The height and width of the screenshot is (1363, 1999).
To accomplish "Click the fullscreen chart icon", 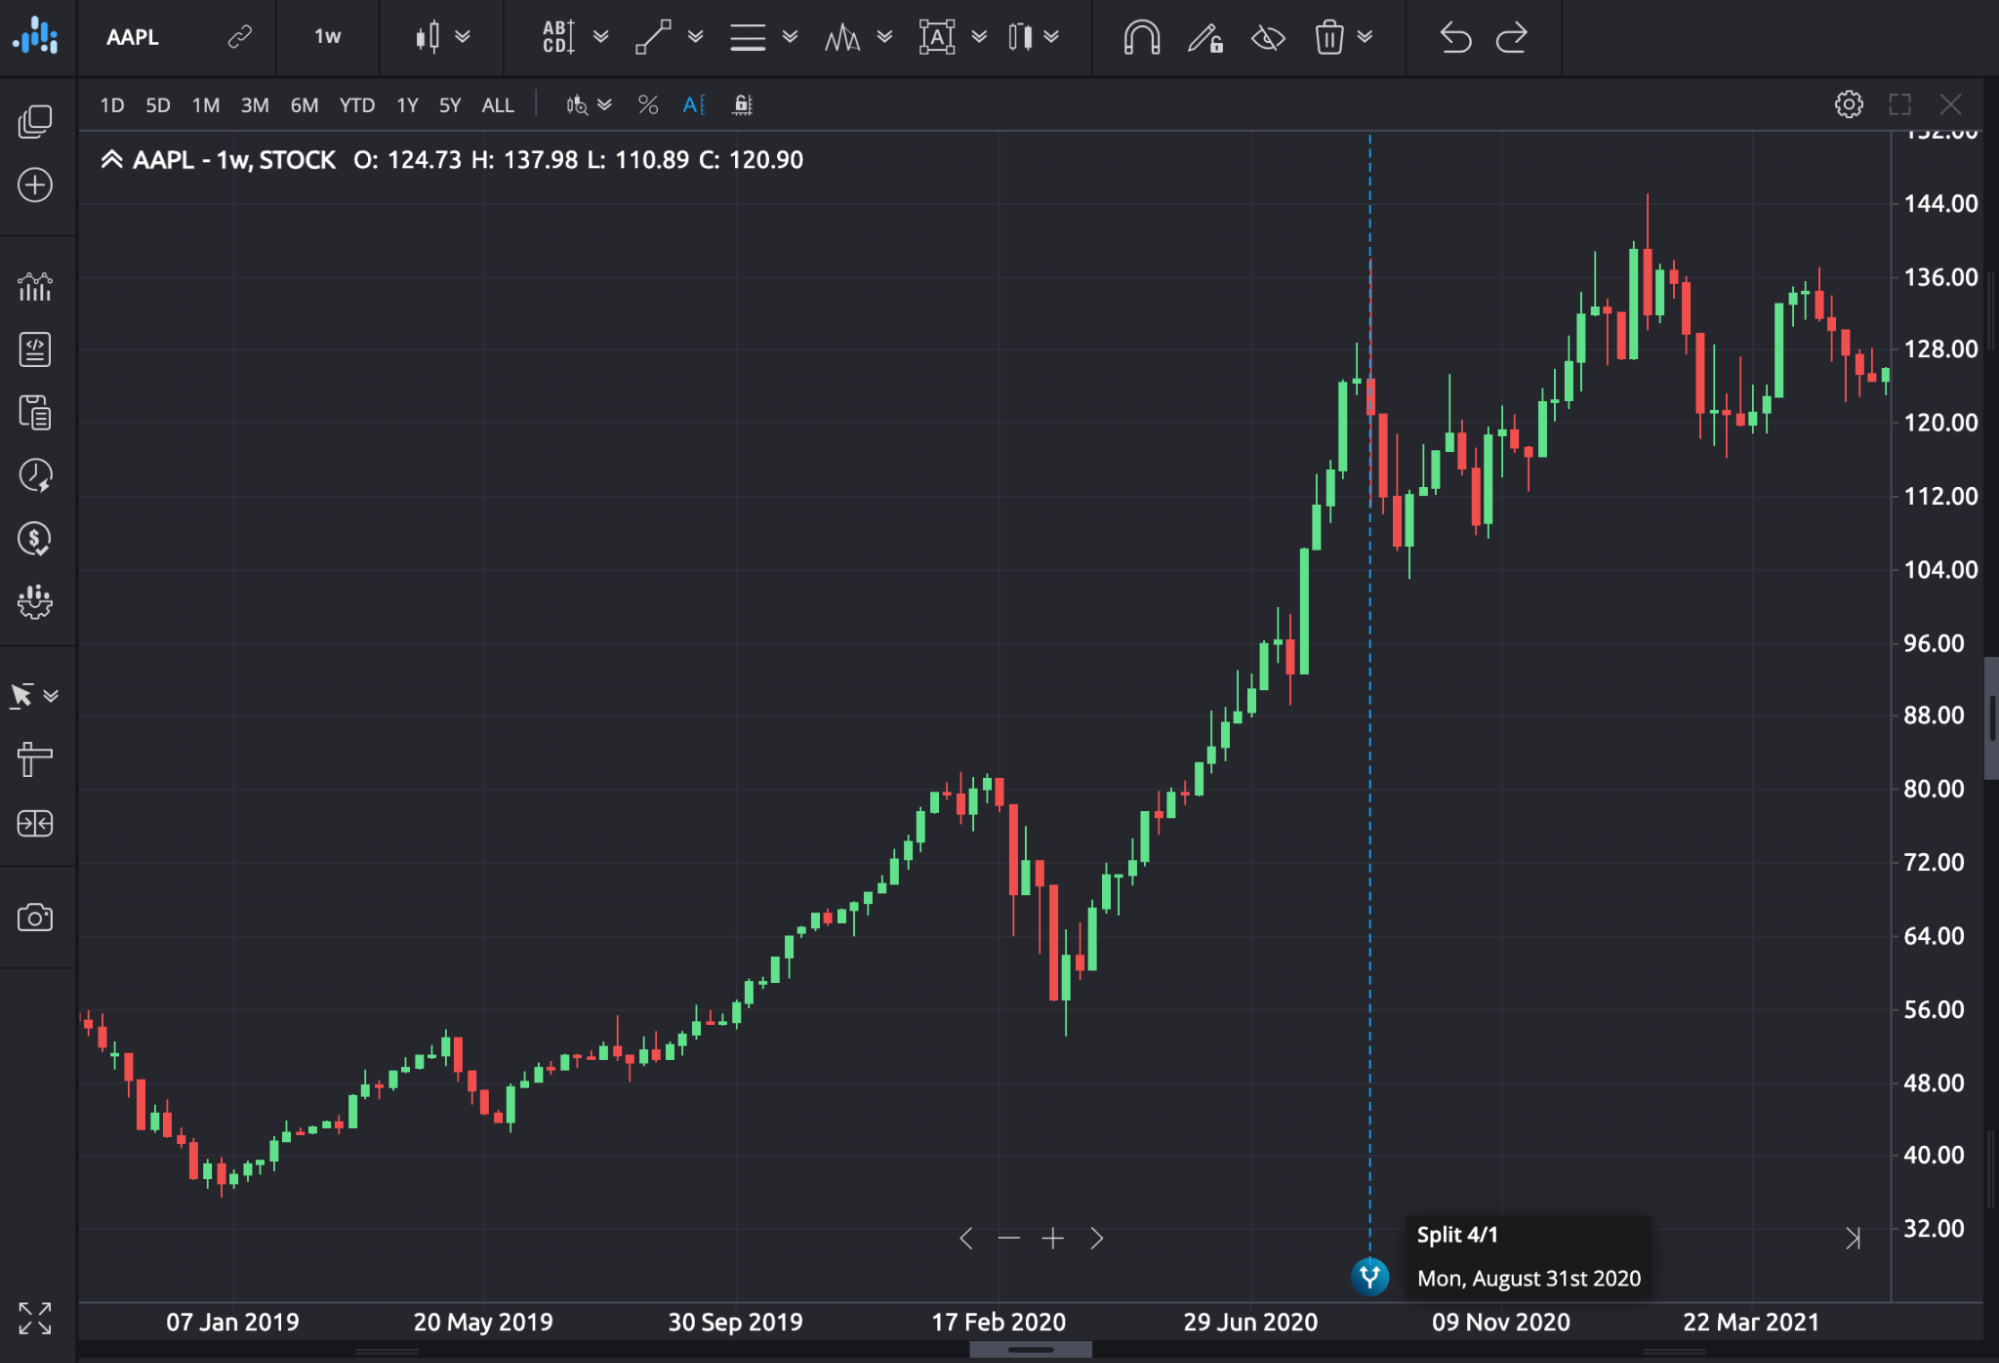I will tap(1900, 104).
